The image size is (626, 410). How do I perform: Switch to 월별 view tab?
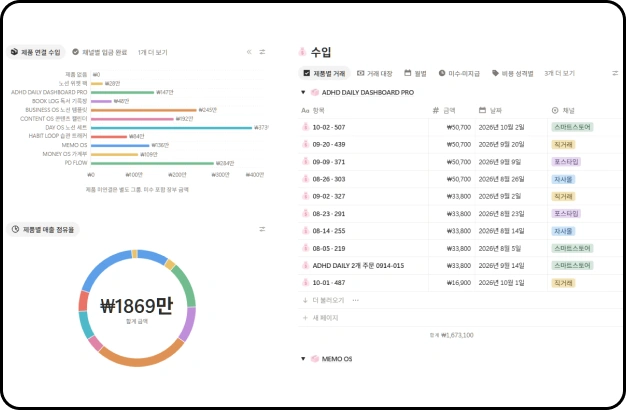pyautogui.click(x=415, y=73)
